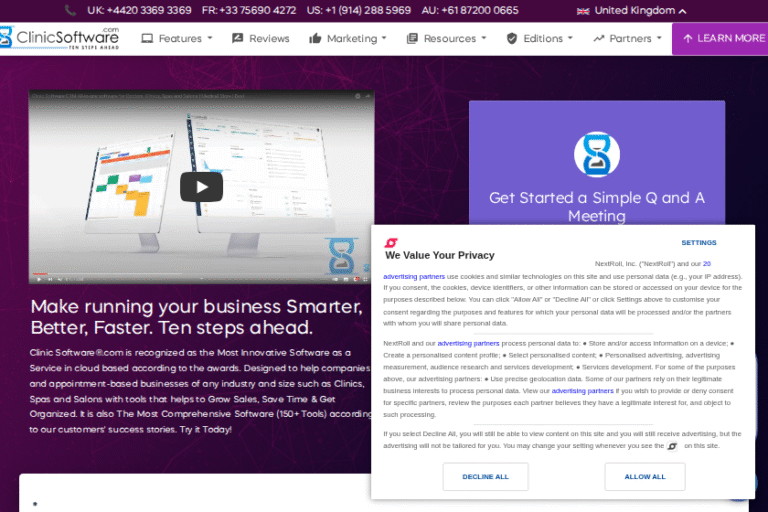768x512 pixels.
Task: Click the video share icon
Action: 368,96
